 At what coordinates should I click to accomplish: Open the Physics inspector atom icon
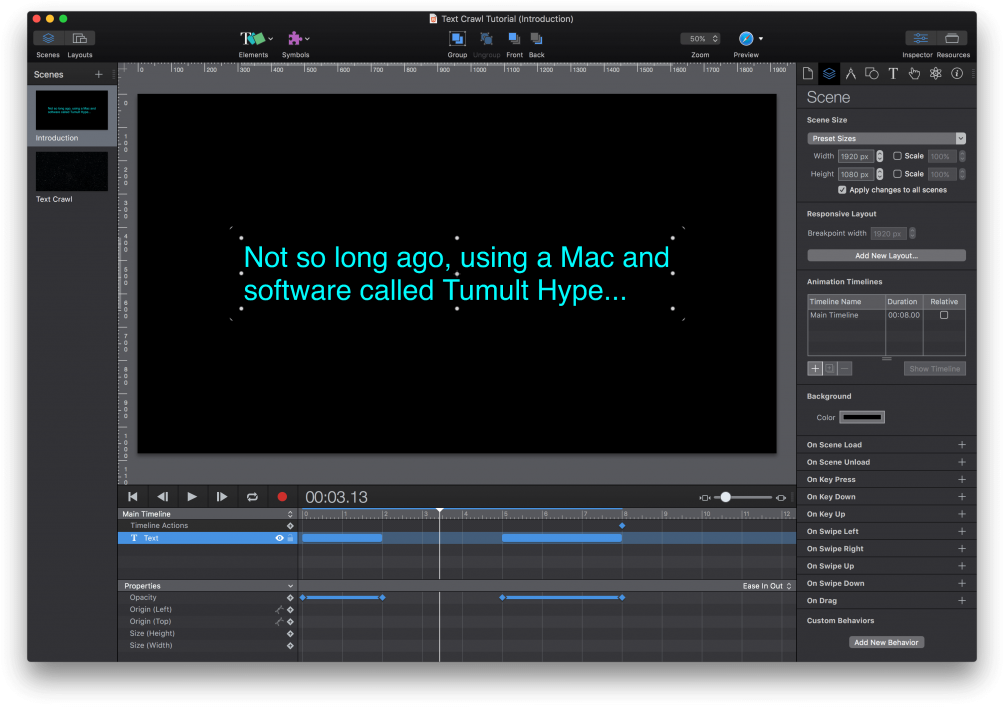(x=935, y=73)
